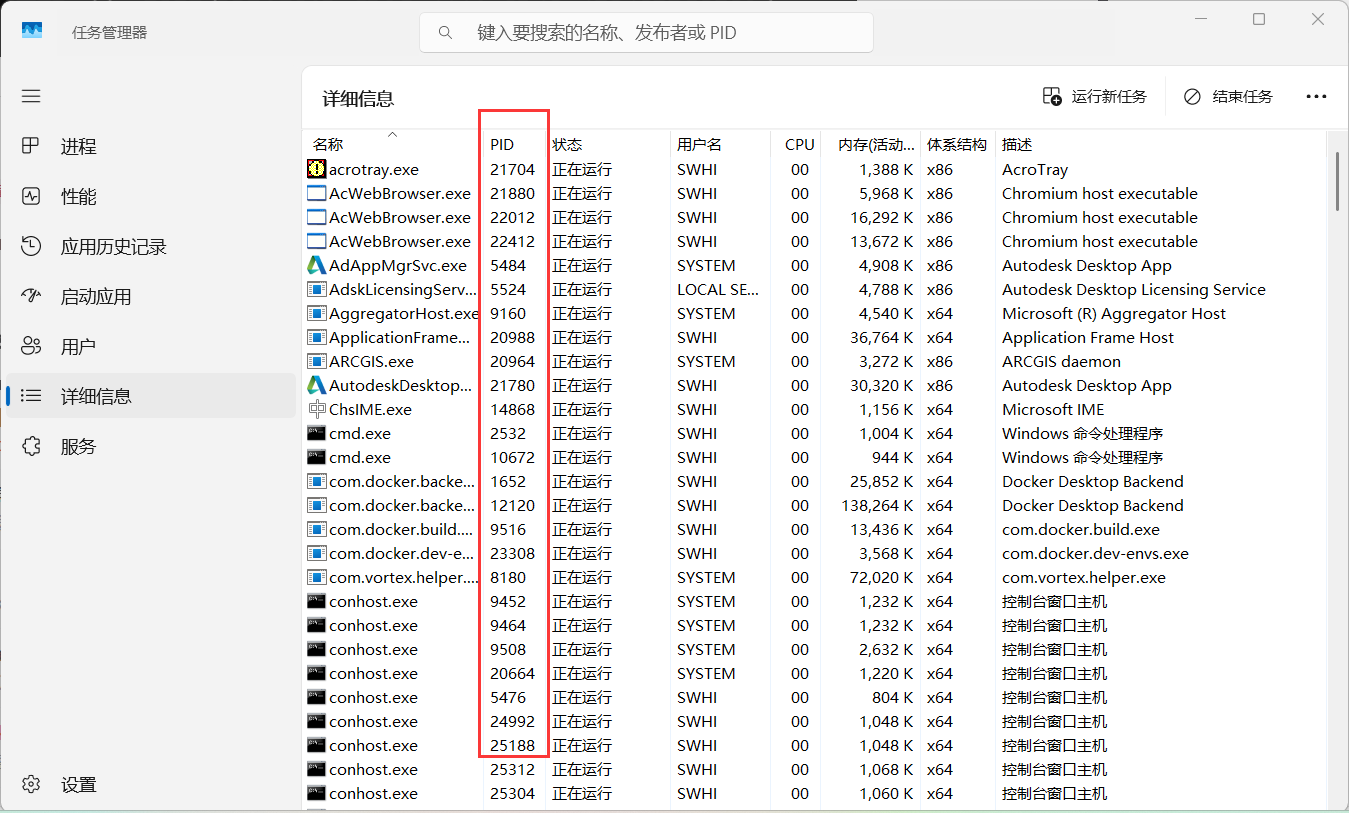Click the AdskLicensingServ... process icon
This screenshot has width=1349, height=813.
click(316, 289)
